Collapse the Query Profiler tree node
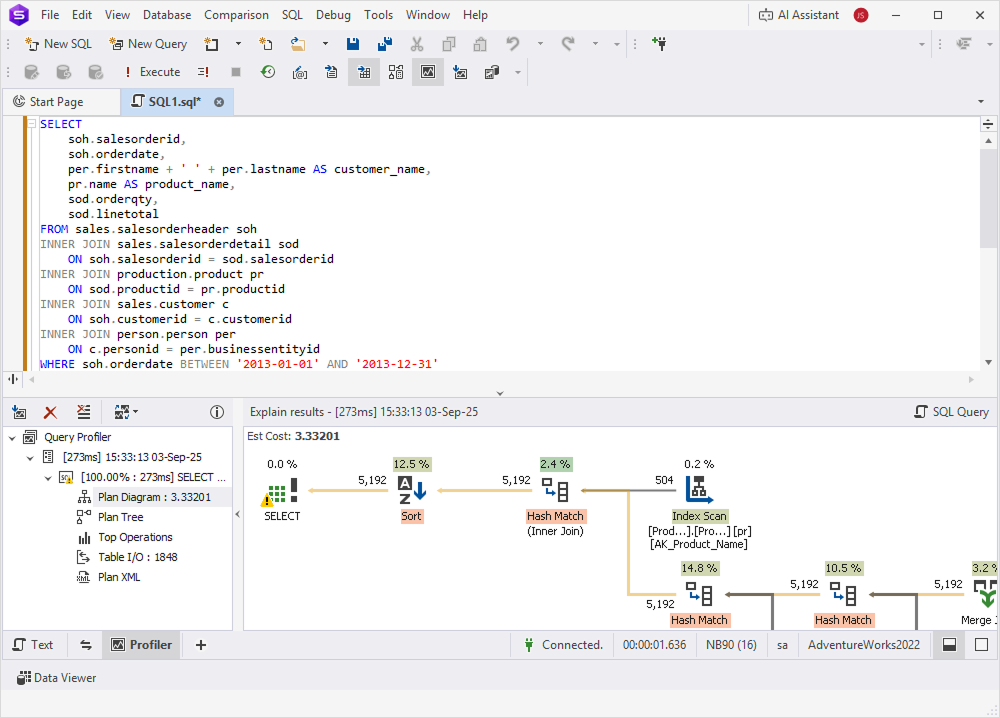 (x=12, y=437)
